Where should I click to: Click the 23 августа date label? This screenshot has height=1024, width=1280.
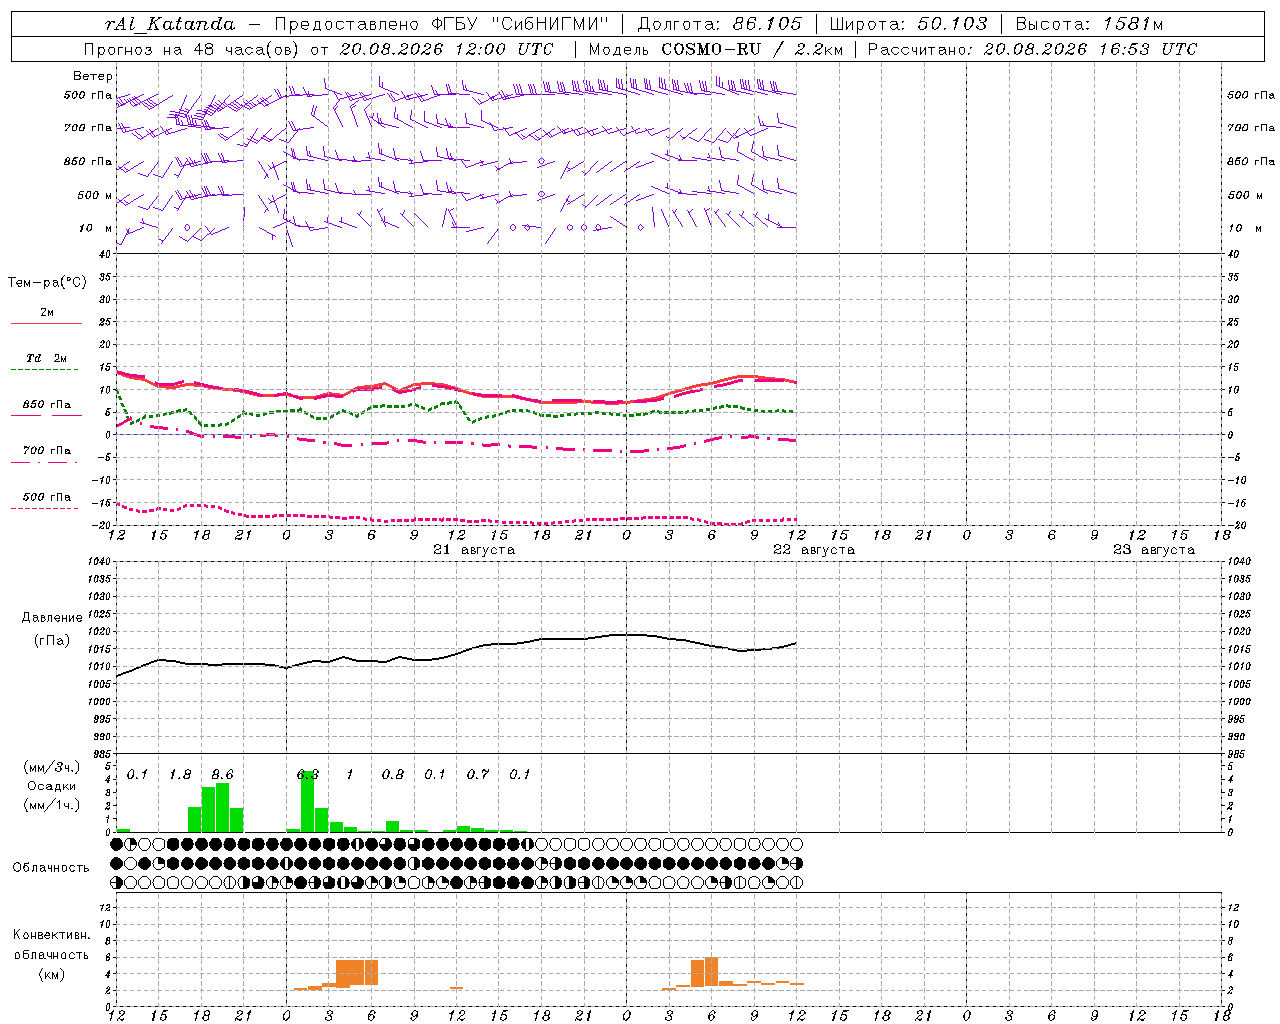1154,550
